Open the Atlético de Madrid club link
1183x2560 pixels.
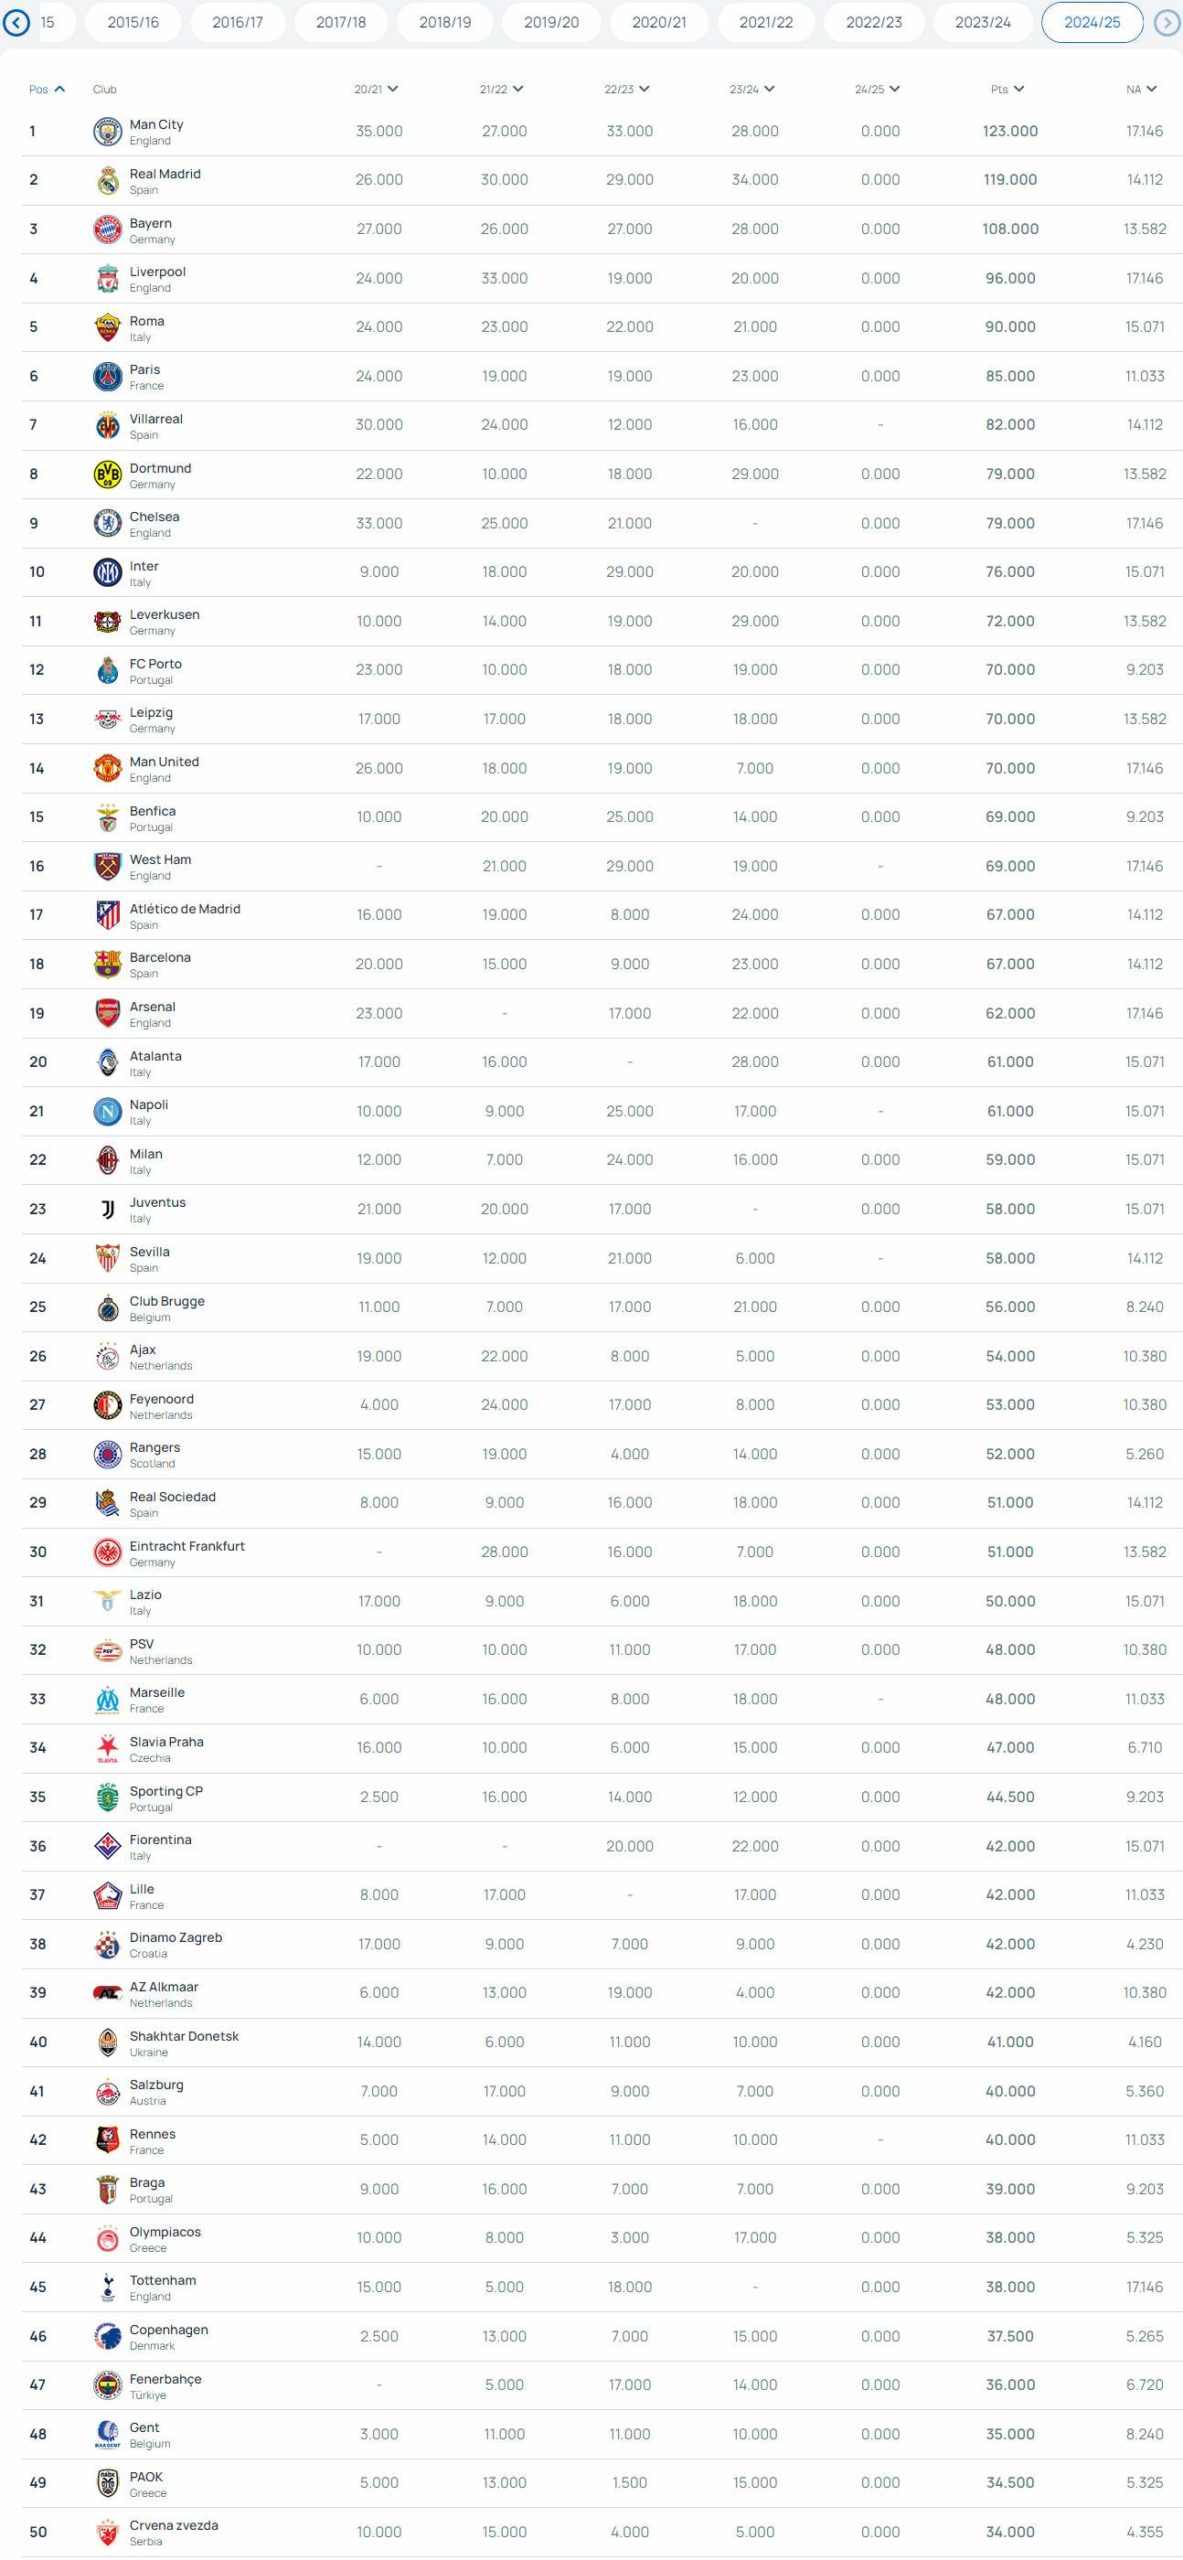point(185,909)
